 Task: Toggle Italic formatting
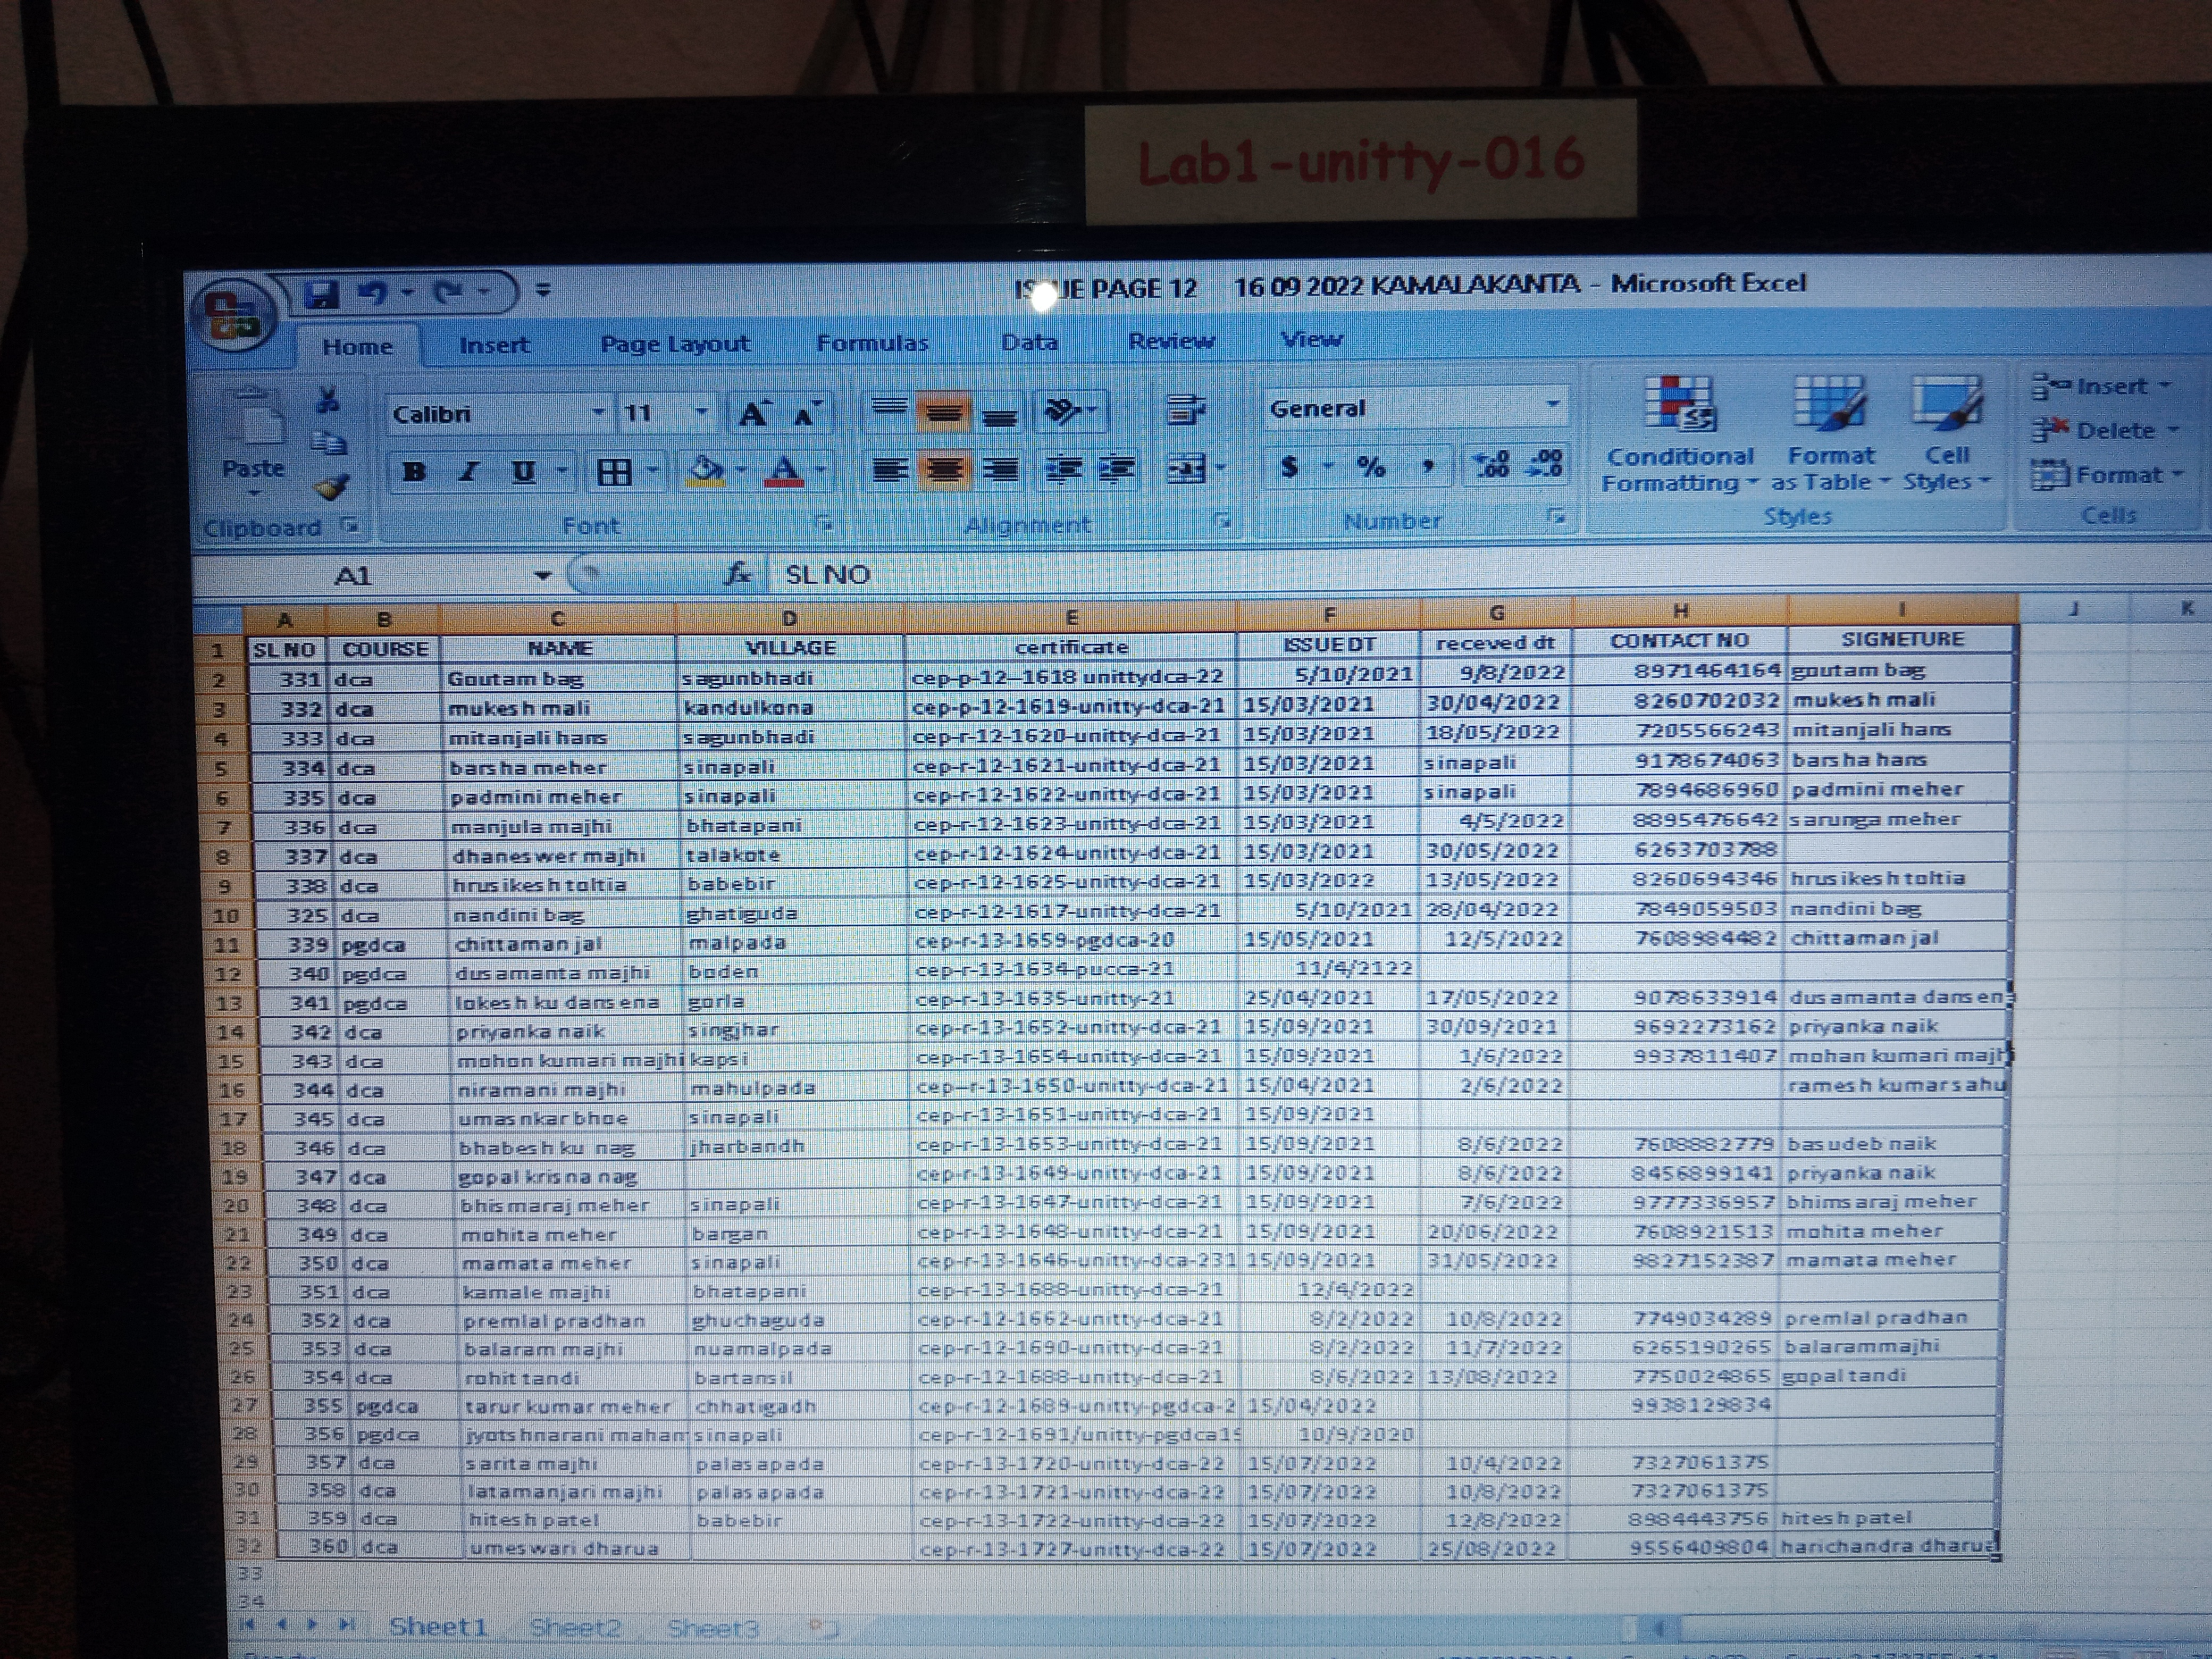click(x=468, y=471)
